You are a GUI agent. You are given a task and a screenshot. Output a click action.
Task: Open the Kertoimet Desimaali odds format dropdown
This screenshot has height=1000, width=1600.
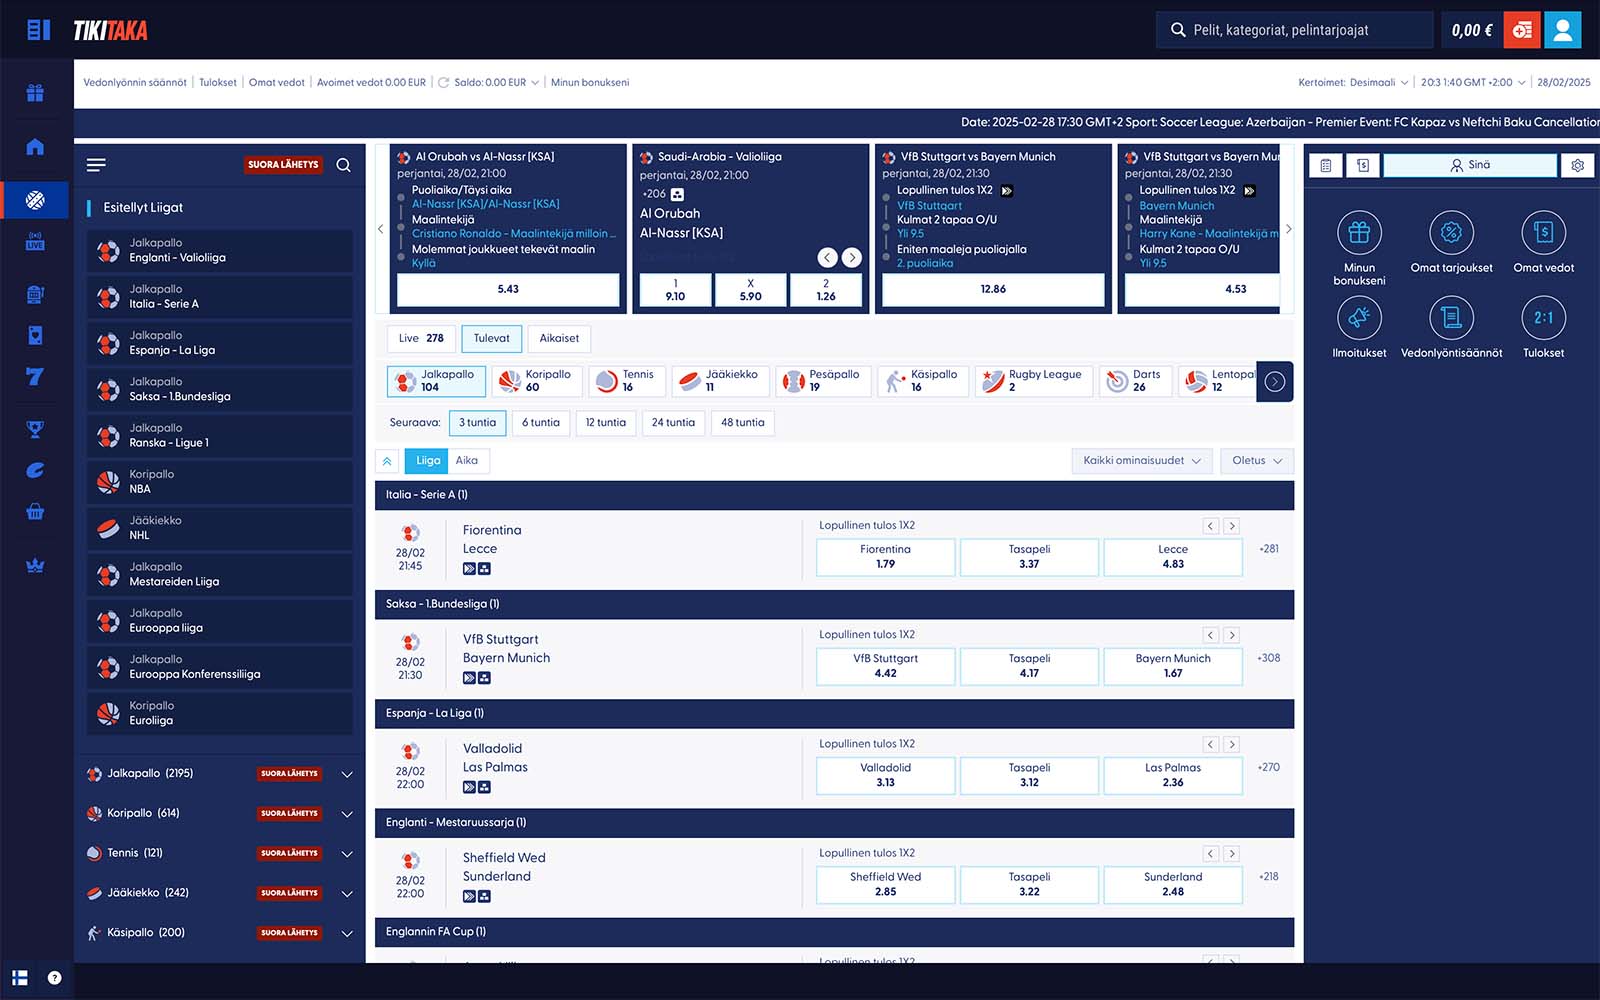pyautogui.click(x=1353, y=83)
